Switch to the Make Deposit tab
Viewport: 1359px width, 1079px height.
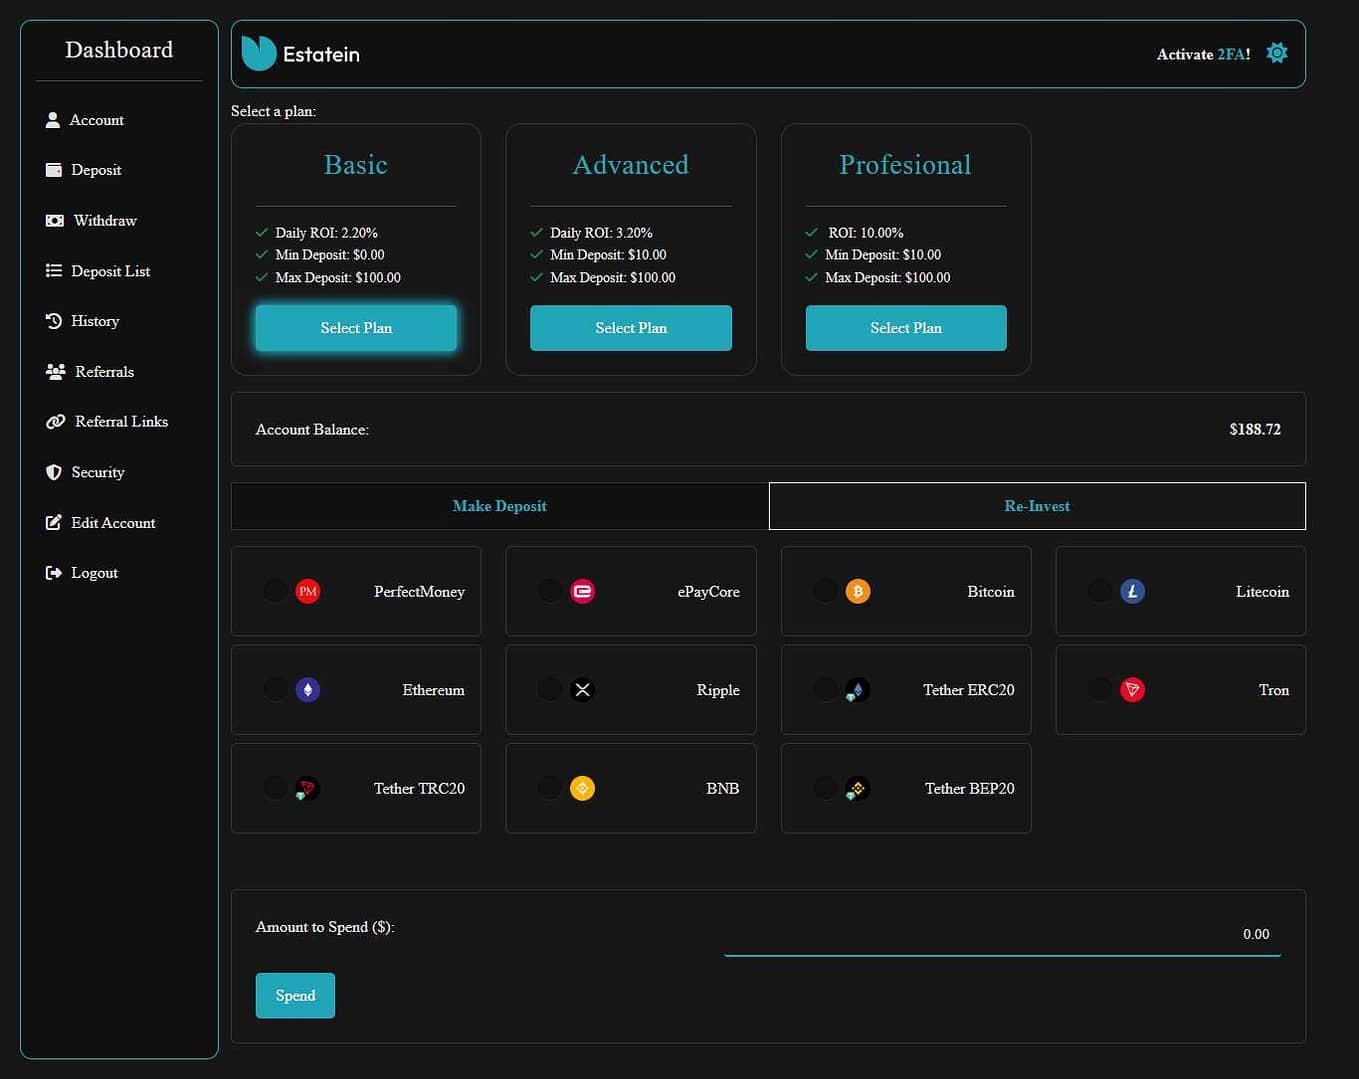pyautogui.click(x=500, y=506)
